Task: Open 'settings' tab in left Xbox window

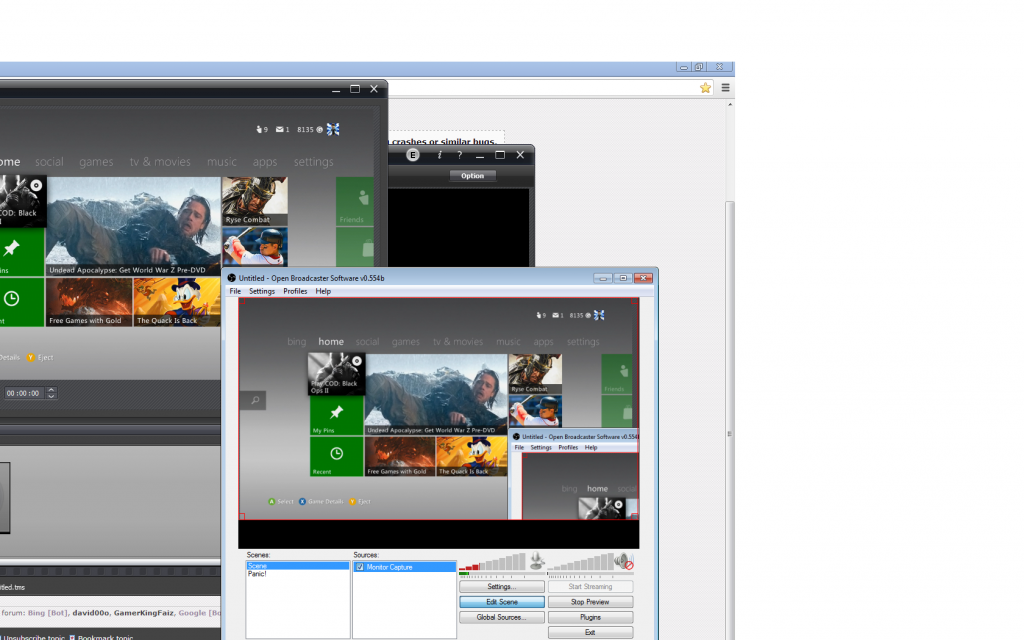Action: click(x=313, y=161)
